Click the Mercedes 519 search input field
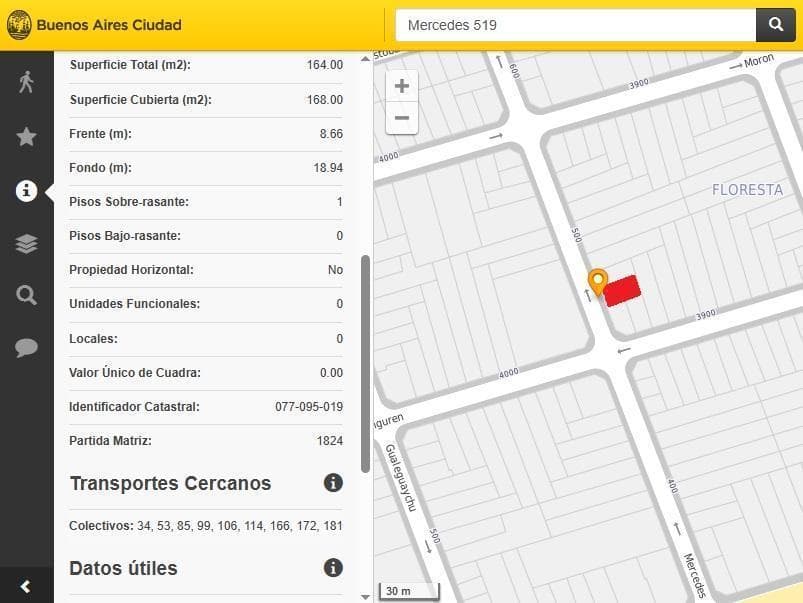The image size is (803, 603). point(575,25)
